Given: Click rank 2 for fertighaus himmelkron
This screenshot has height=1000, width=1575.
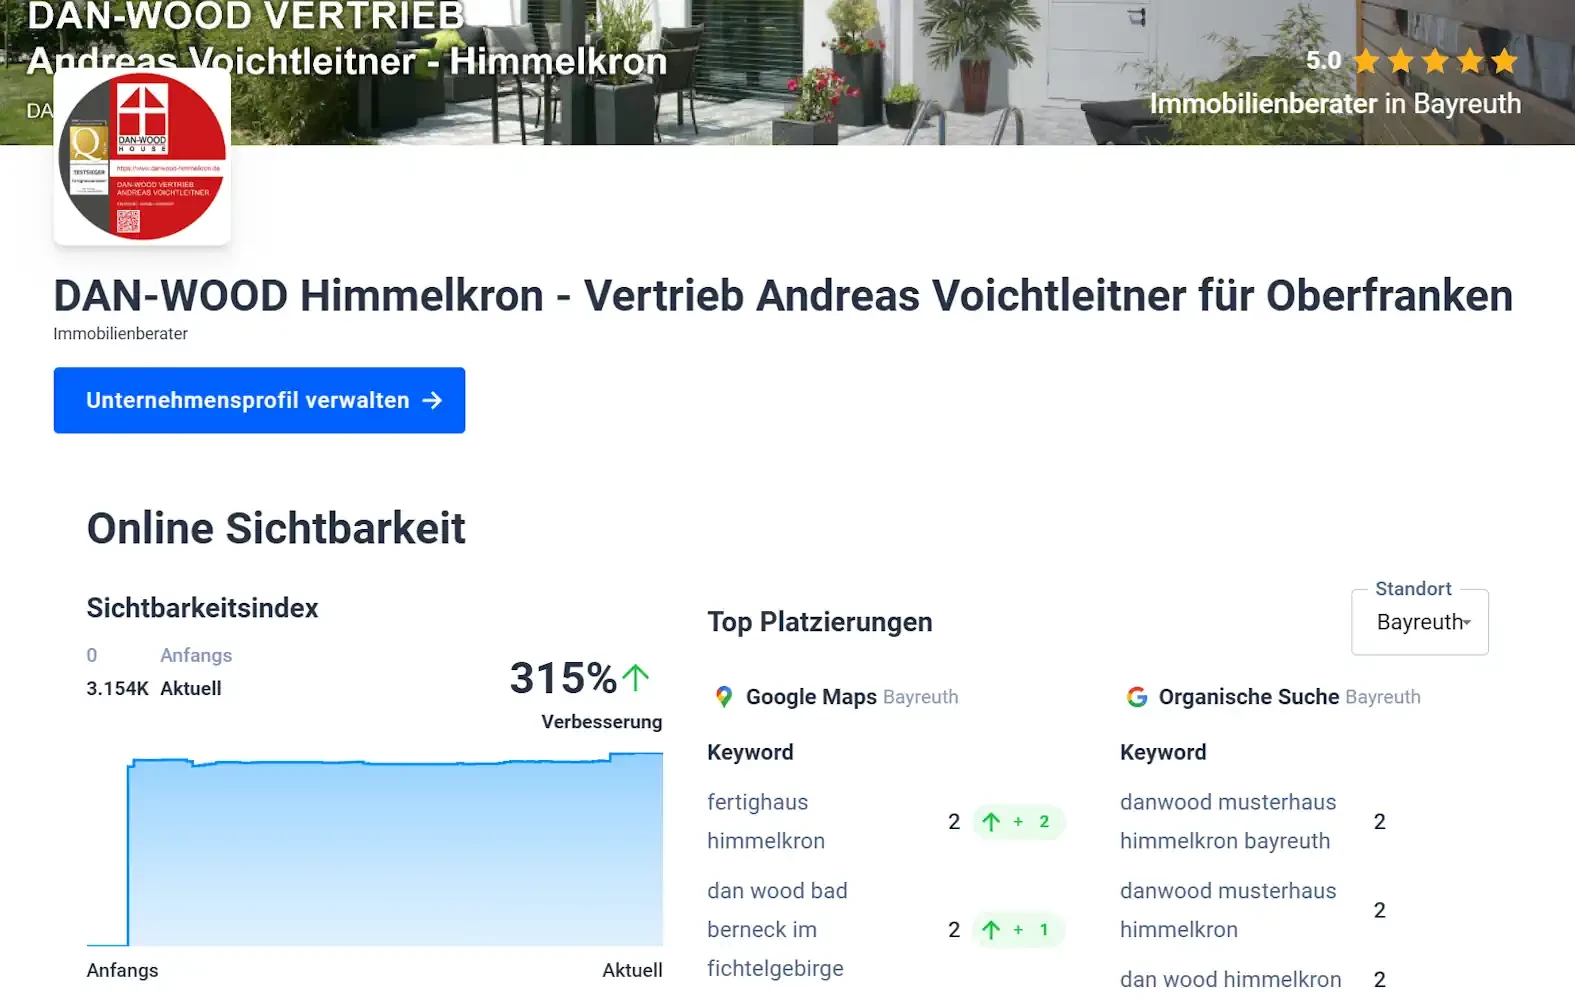Looking at the screenshot, I should coord(954,822).
